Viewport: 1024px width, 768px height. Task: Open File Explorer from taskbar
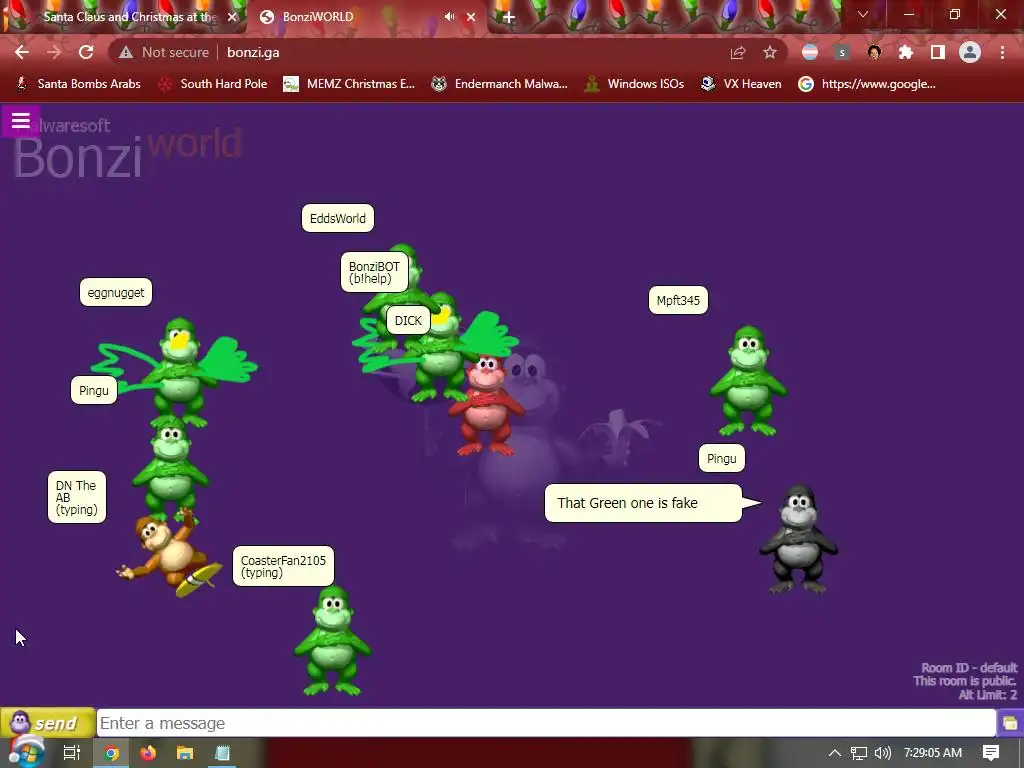(x=185, y=753)
